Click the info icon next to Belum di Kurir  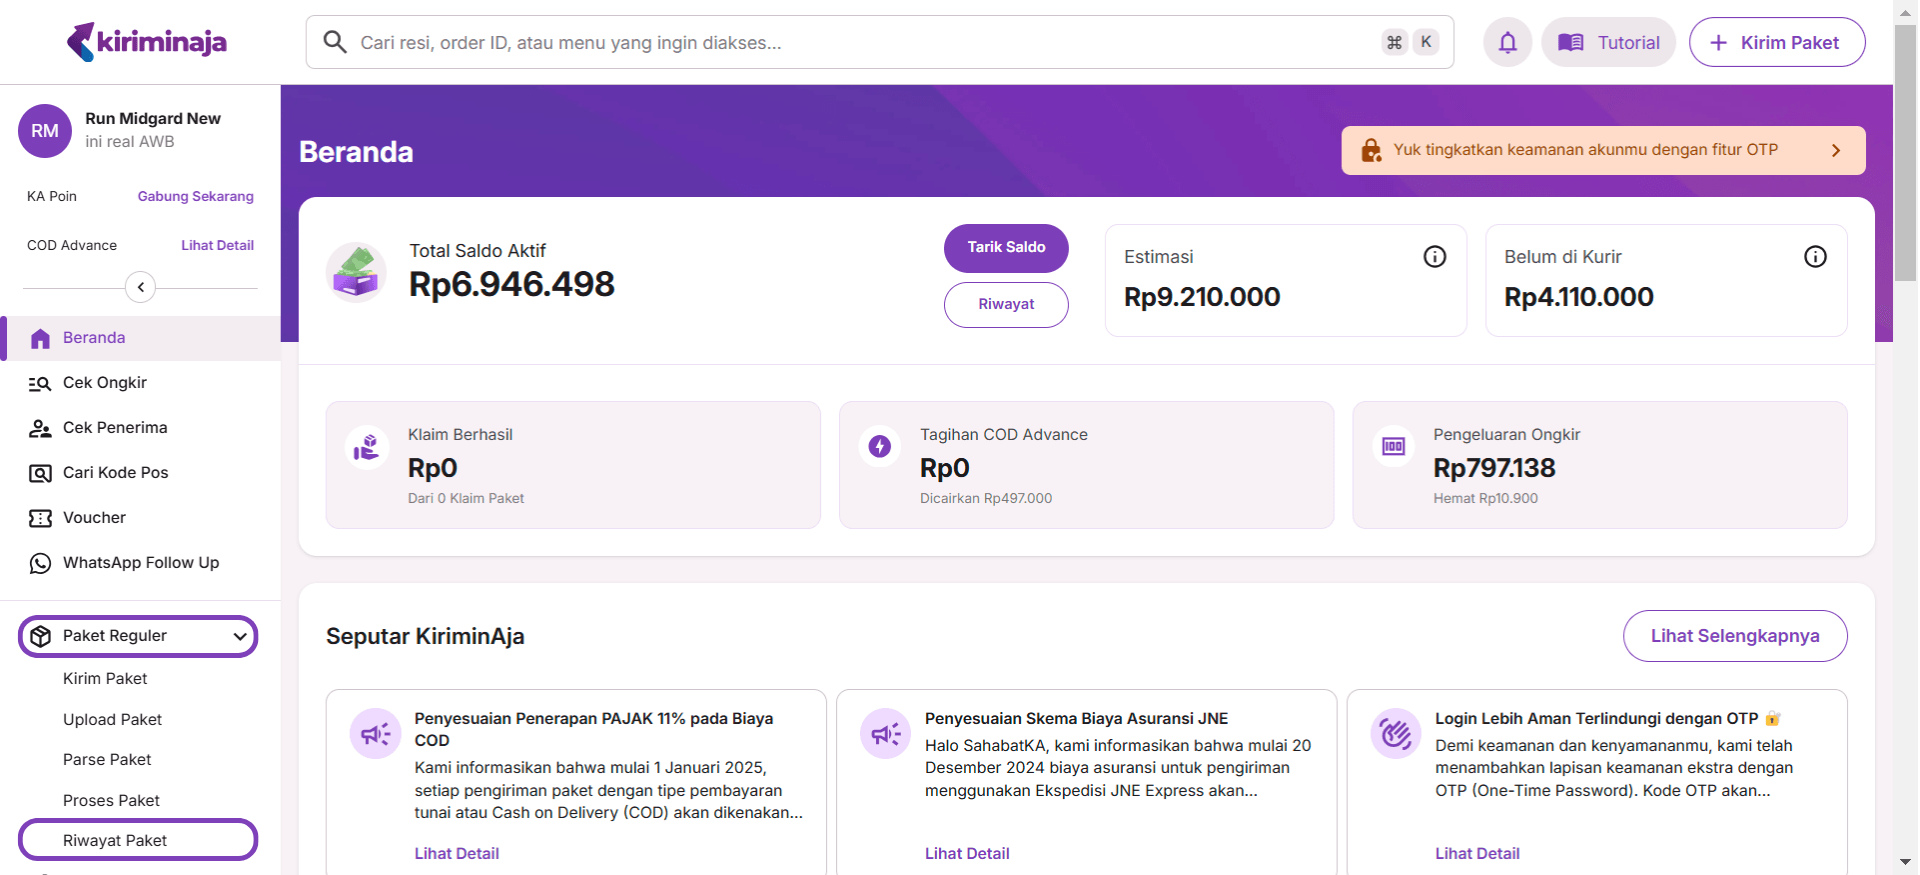[x=1814, y=257]
